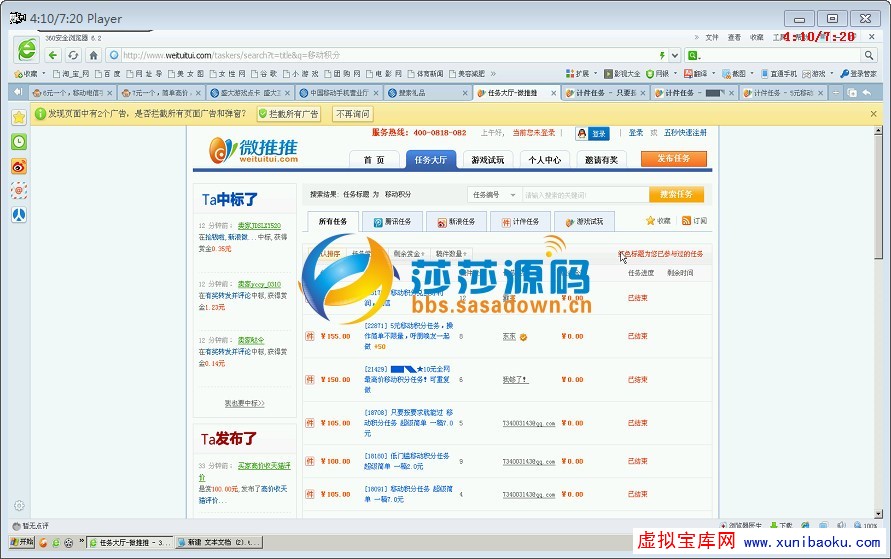Image resolution: width=891 pixels, height=559 pixels.
Task: Click the search keyword input field
Action: point(583,195)
